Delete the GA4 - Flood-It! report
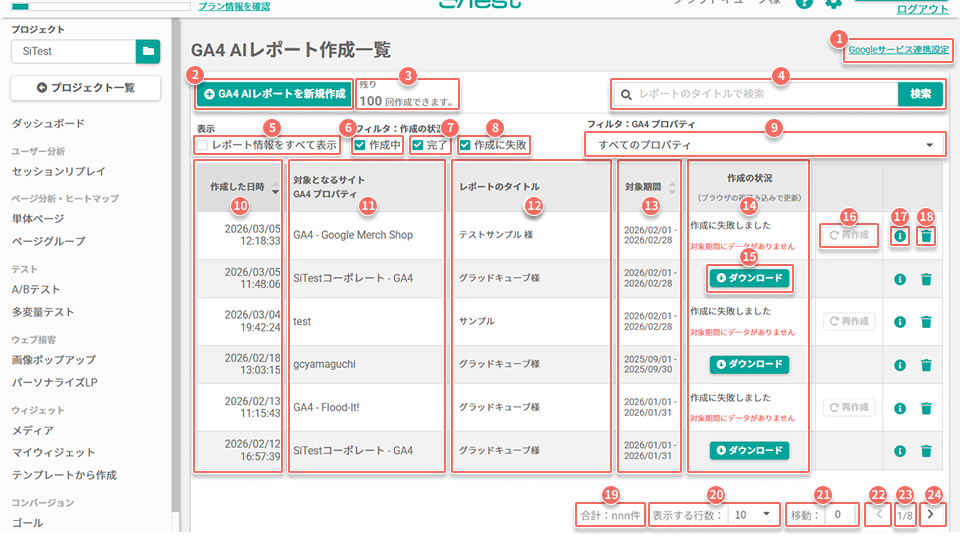960x536 pixels. pos(926,408)
